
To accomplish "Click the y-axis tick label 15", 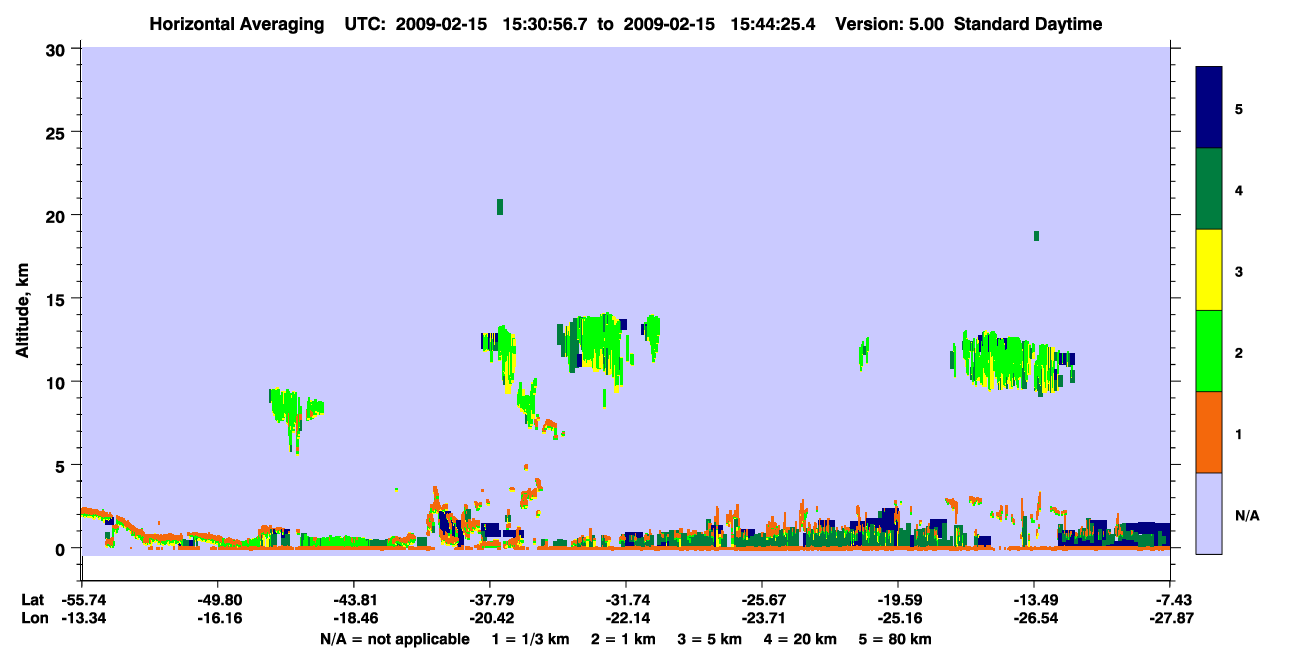I will point(57,298).
